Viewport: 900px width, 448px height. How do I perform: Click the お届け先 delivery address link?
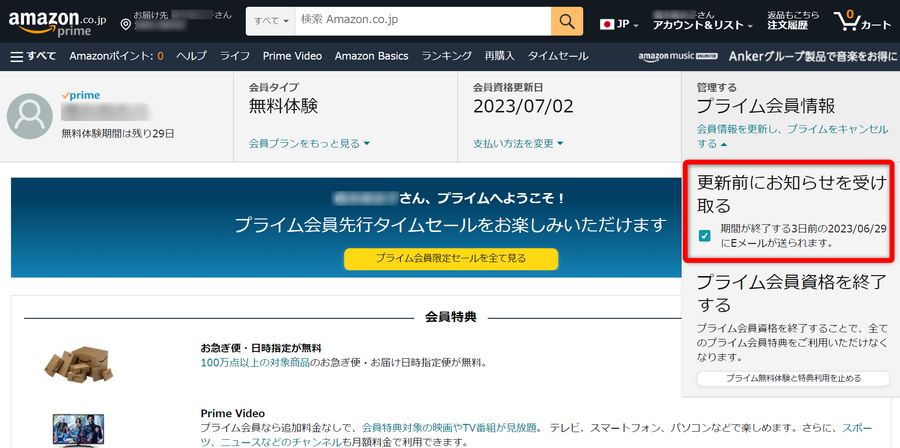(x=183, y=20)
